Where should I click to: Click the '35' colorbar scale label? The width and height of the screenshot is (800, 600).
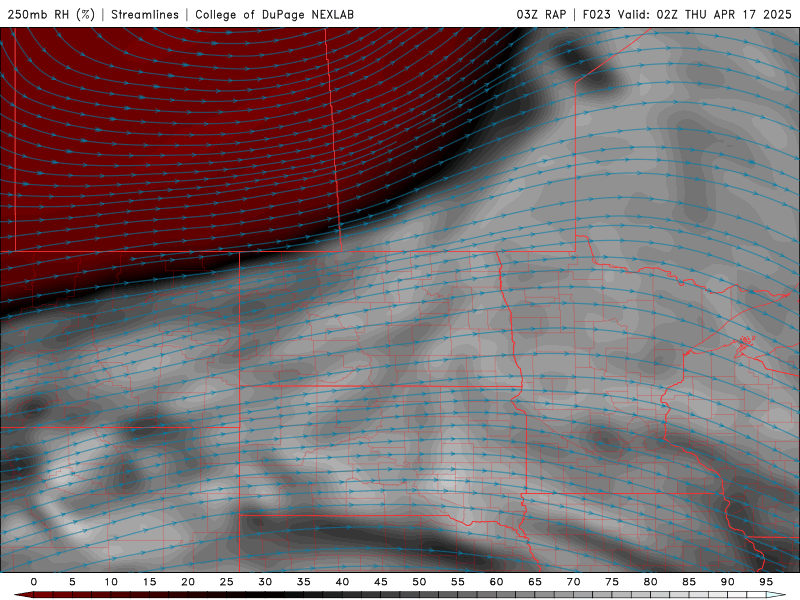(x=303, y=582)
